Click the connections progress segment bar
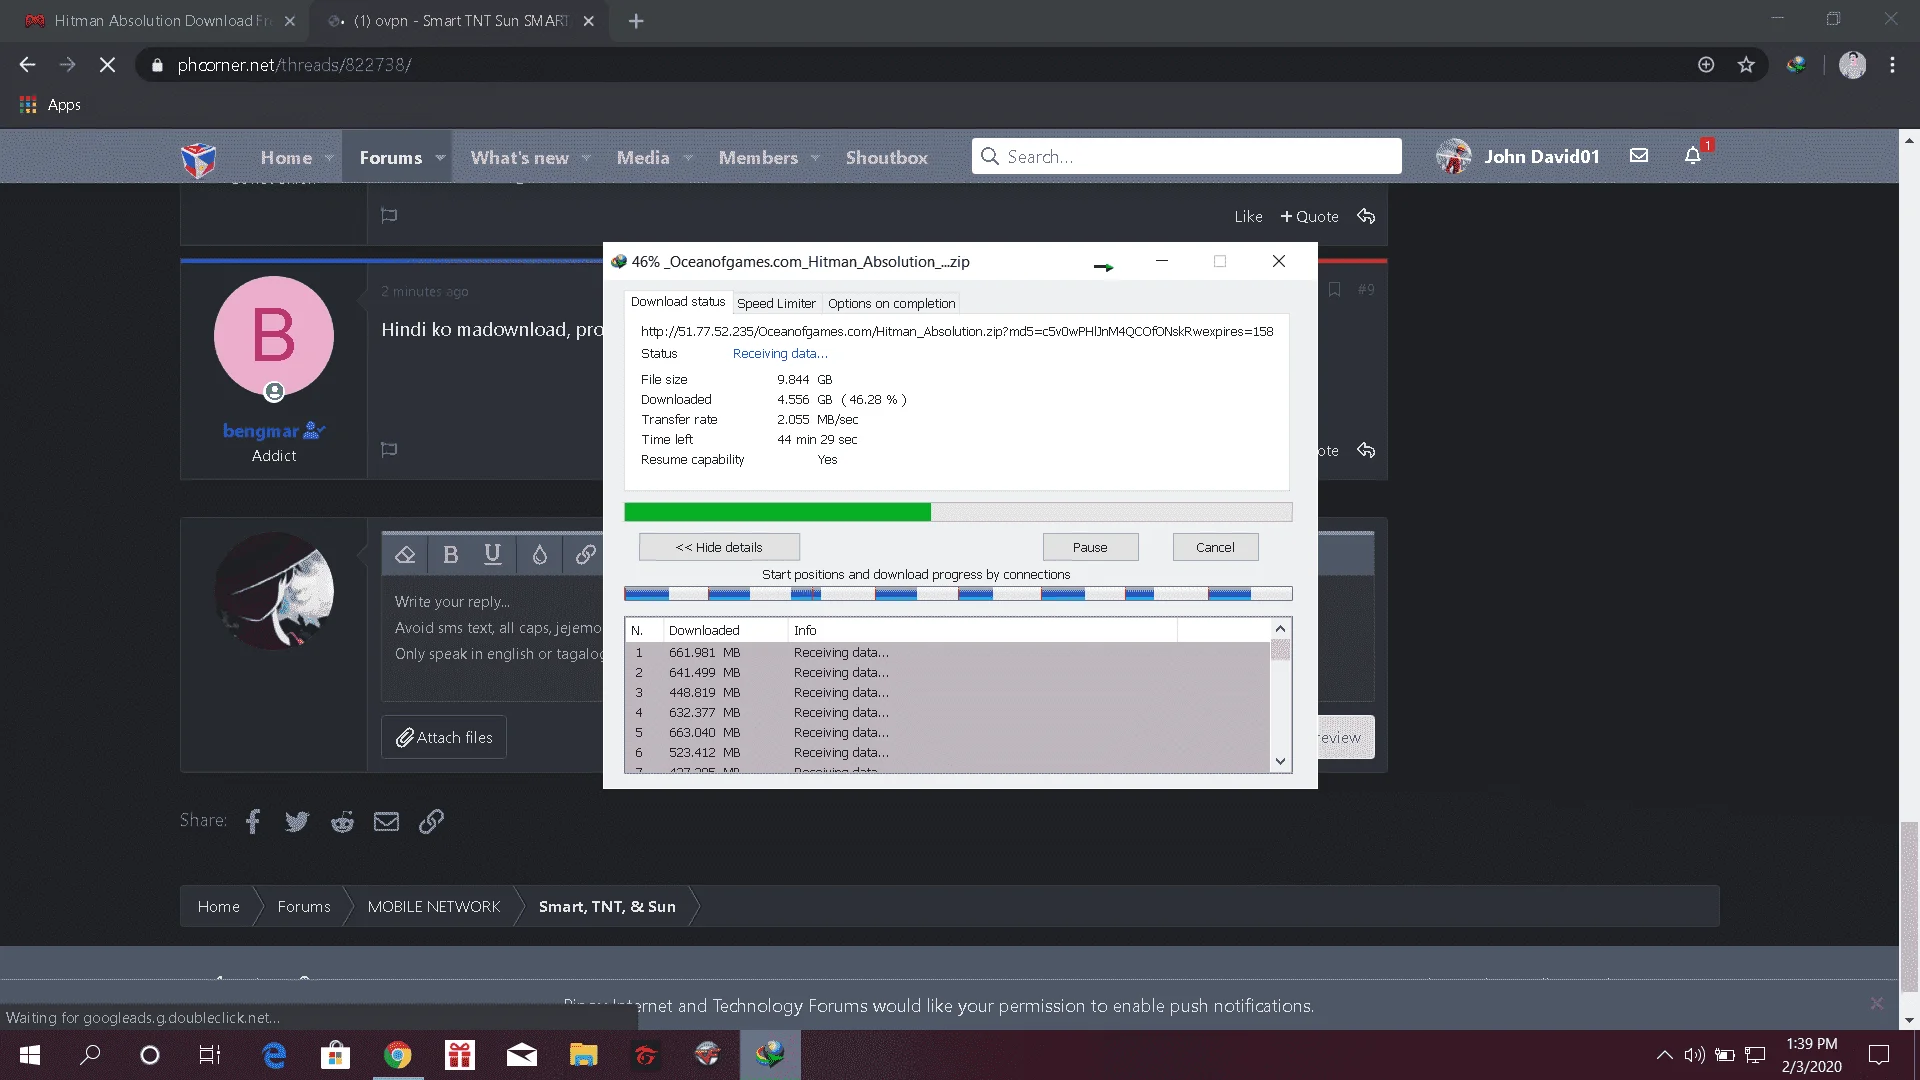 [958, 594]
